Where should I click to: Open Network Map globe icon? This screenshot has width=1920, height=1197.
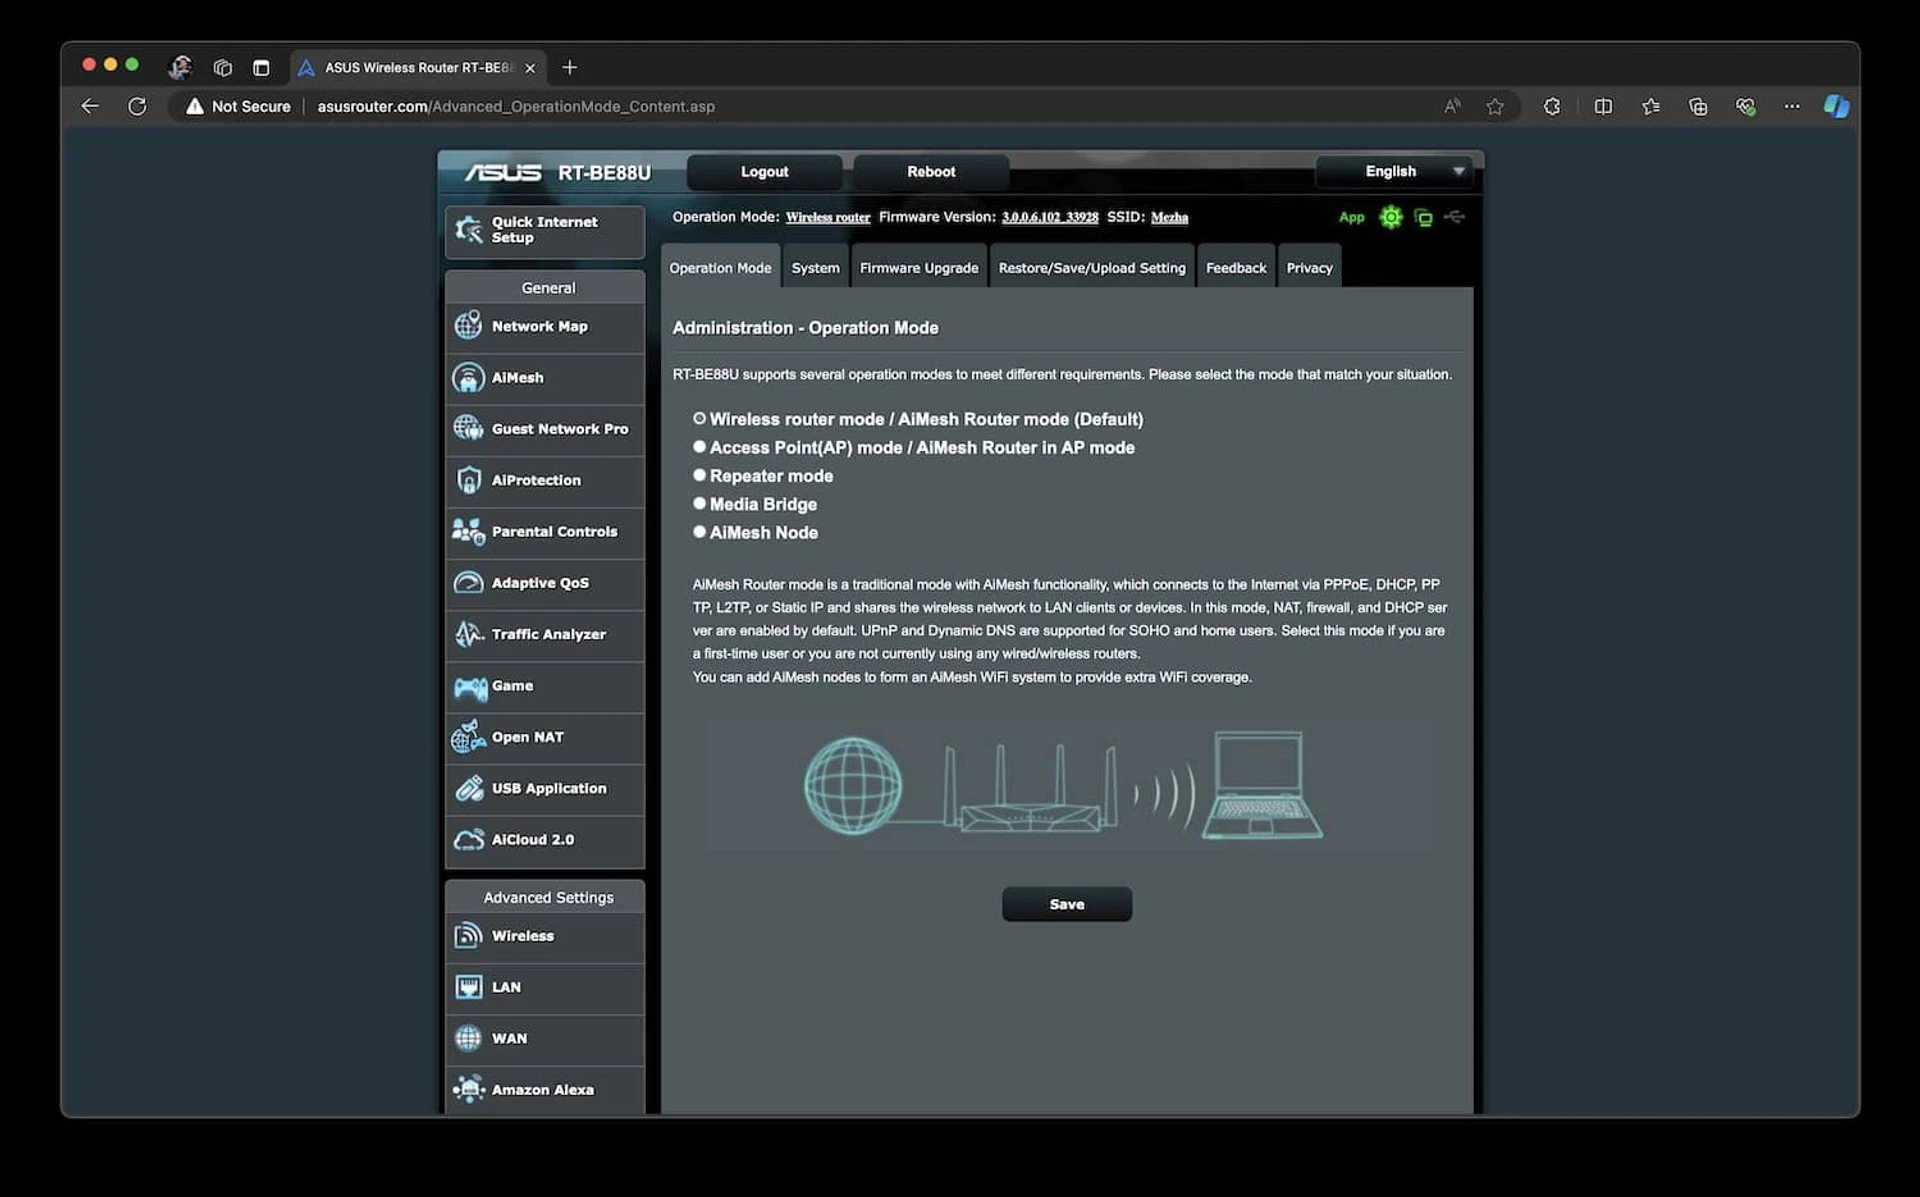tap(468, 325)
